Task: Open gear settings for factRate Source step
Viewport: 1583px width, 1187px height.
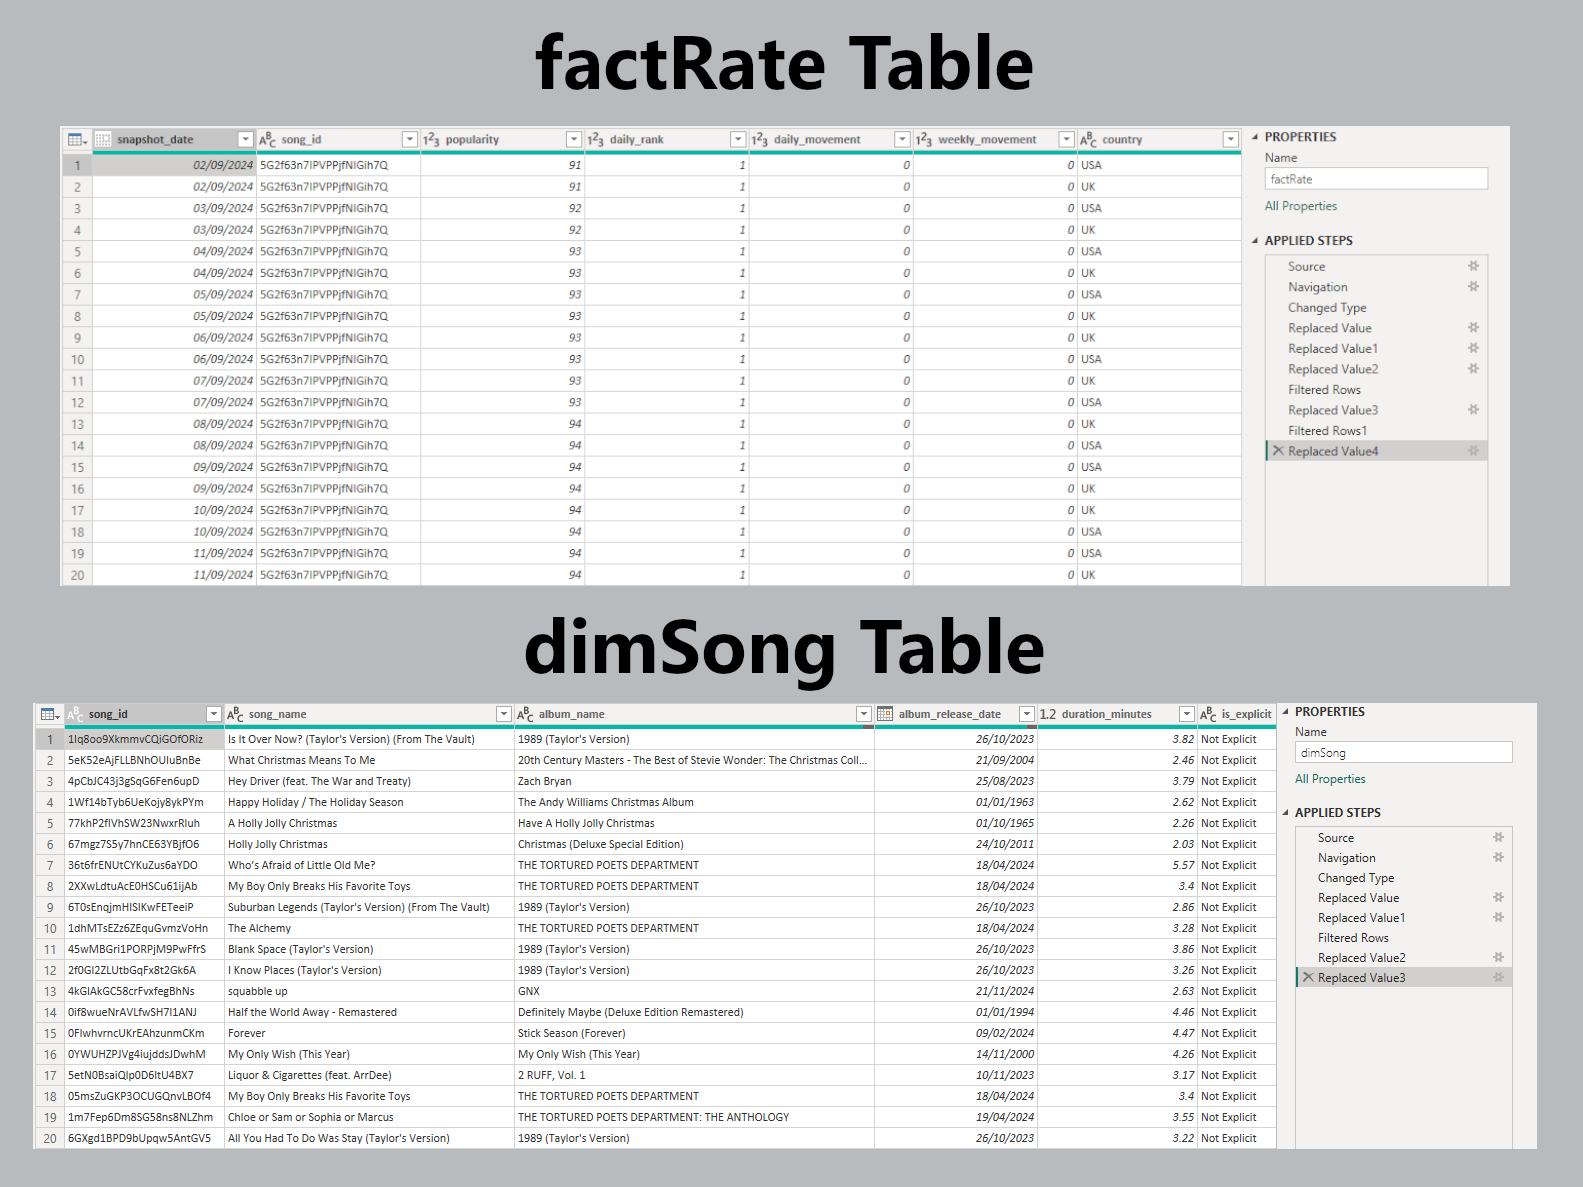Action: 1473,266
